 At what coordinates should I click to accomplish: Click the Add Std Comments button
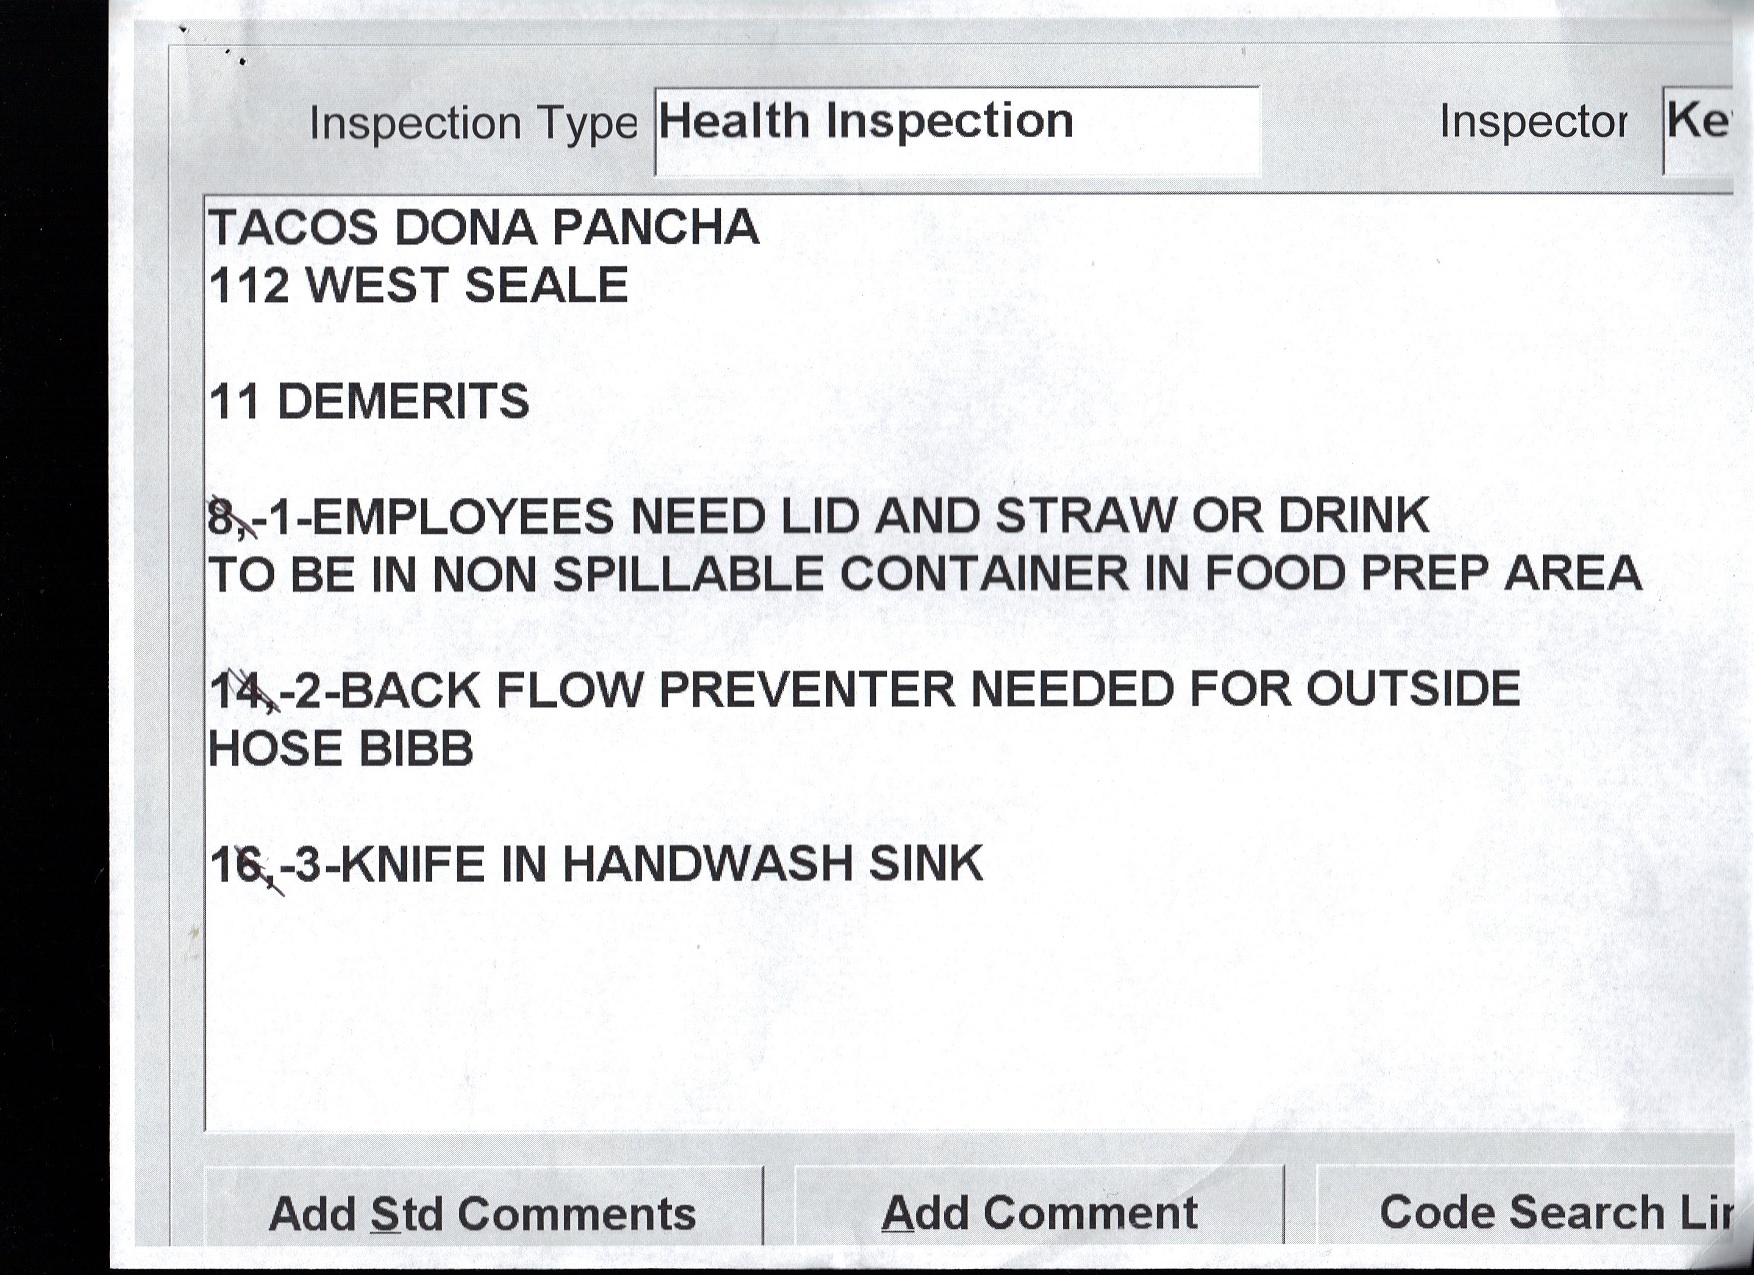pyautogui.click(x=482, y=1212)
